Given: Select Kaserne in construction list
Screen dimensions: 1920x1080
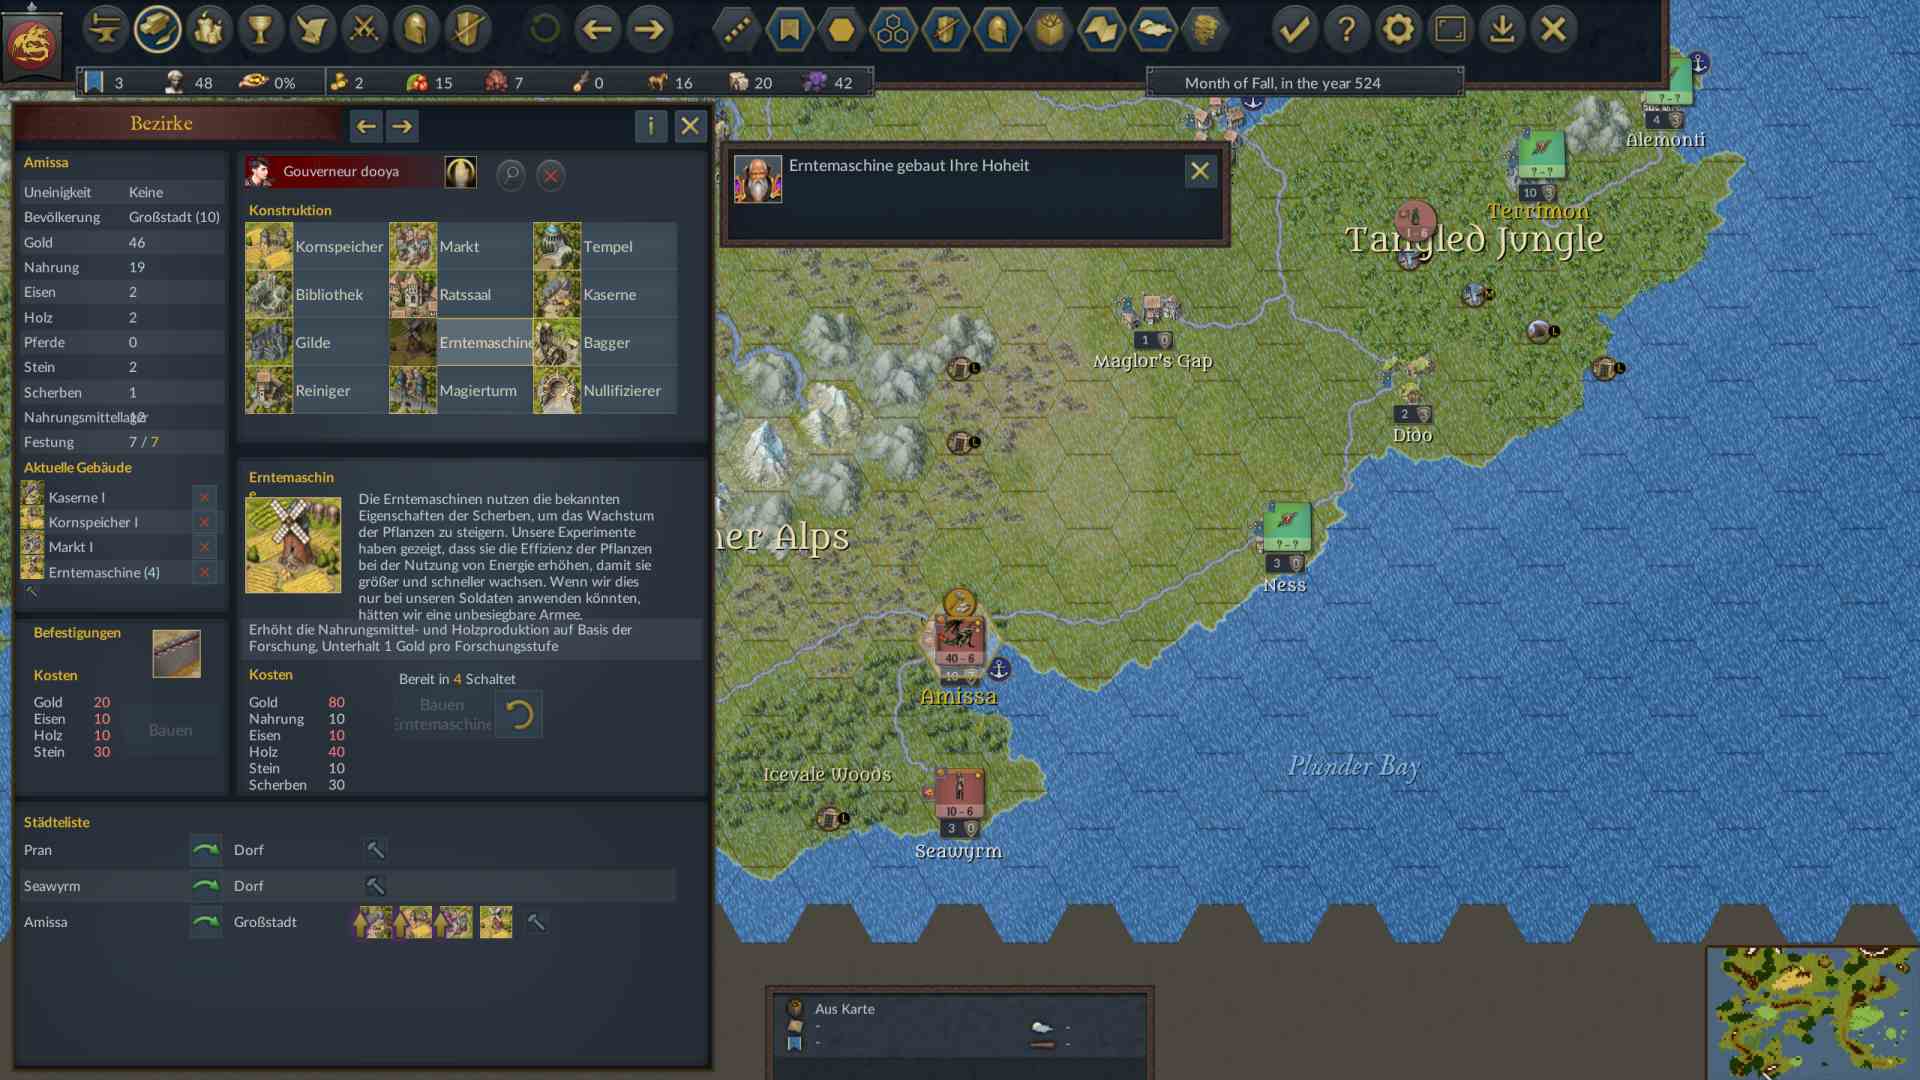Looking at the screenshot, I should [x=604, y=294].
